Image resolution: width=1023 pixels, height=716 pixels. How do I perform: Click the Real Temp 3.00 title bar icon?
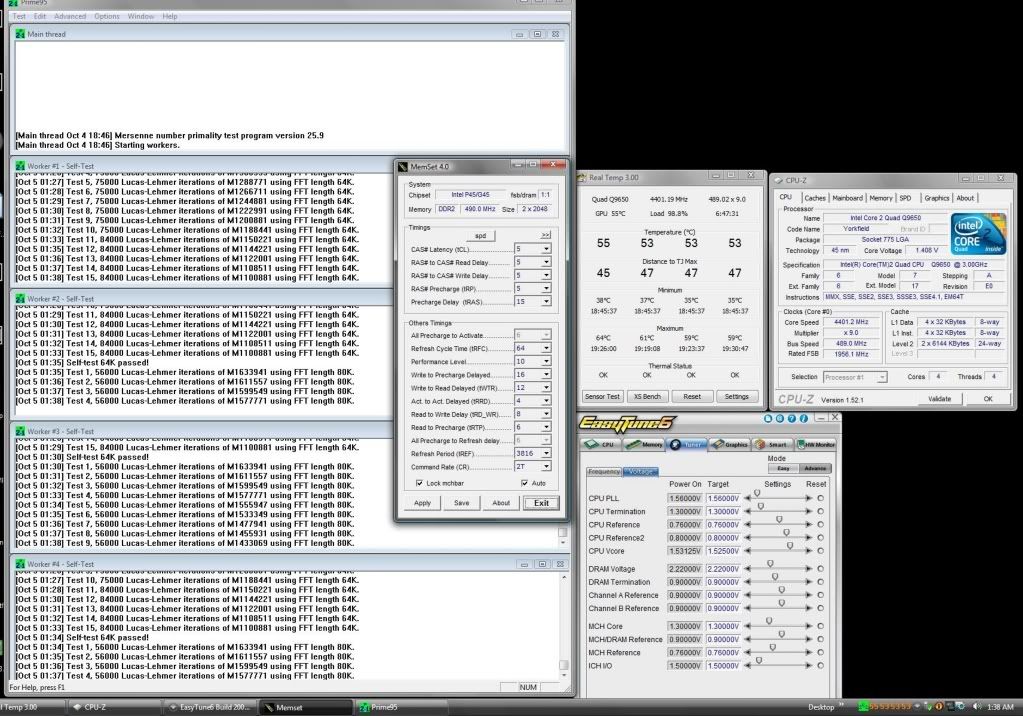[582, 177]
